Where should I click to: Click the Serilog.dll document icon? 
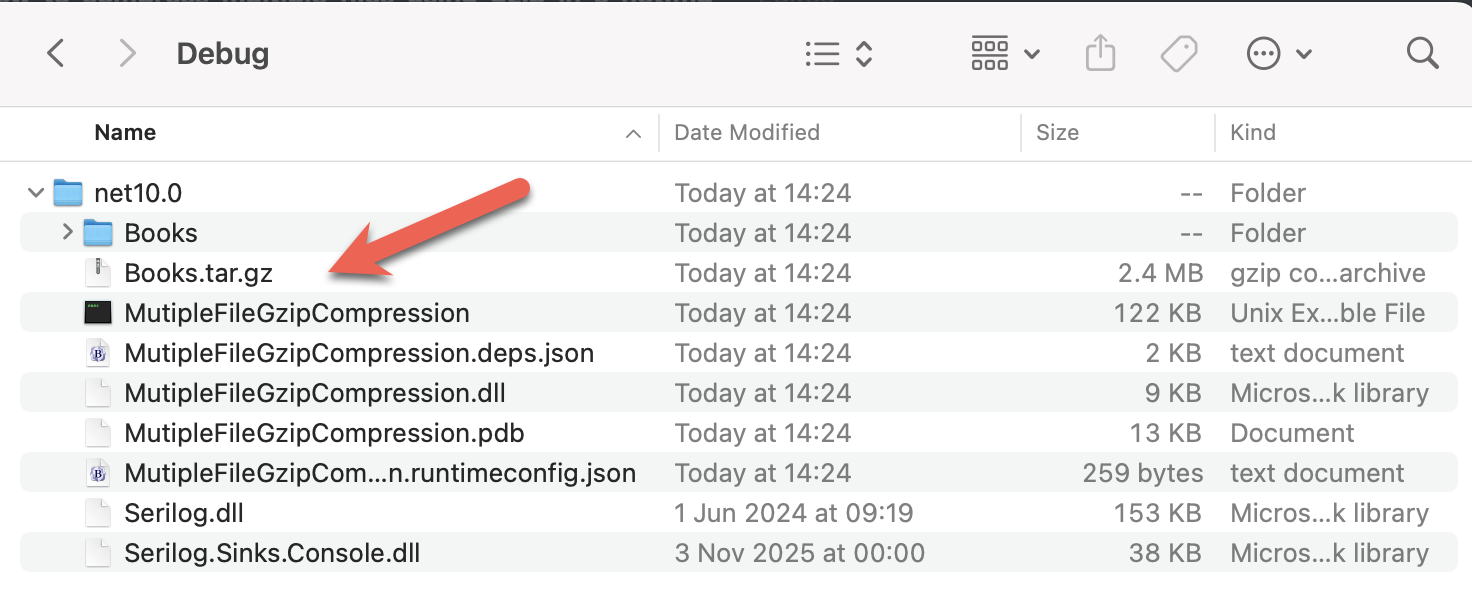[x=97, y=512]
